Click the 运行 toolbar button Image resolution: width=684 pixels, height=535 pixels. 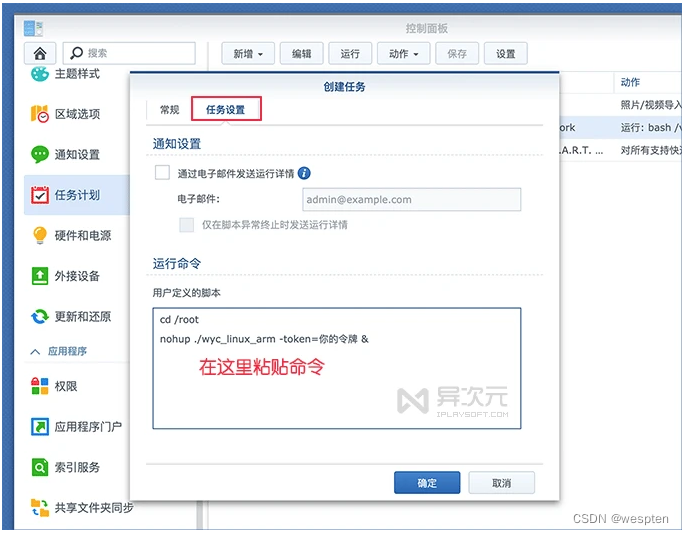350,54
